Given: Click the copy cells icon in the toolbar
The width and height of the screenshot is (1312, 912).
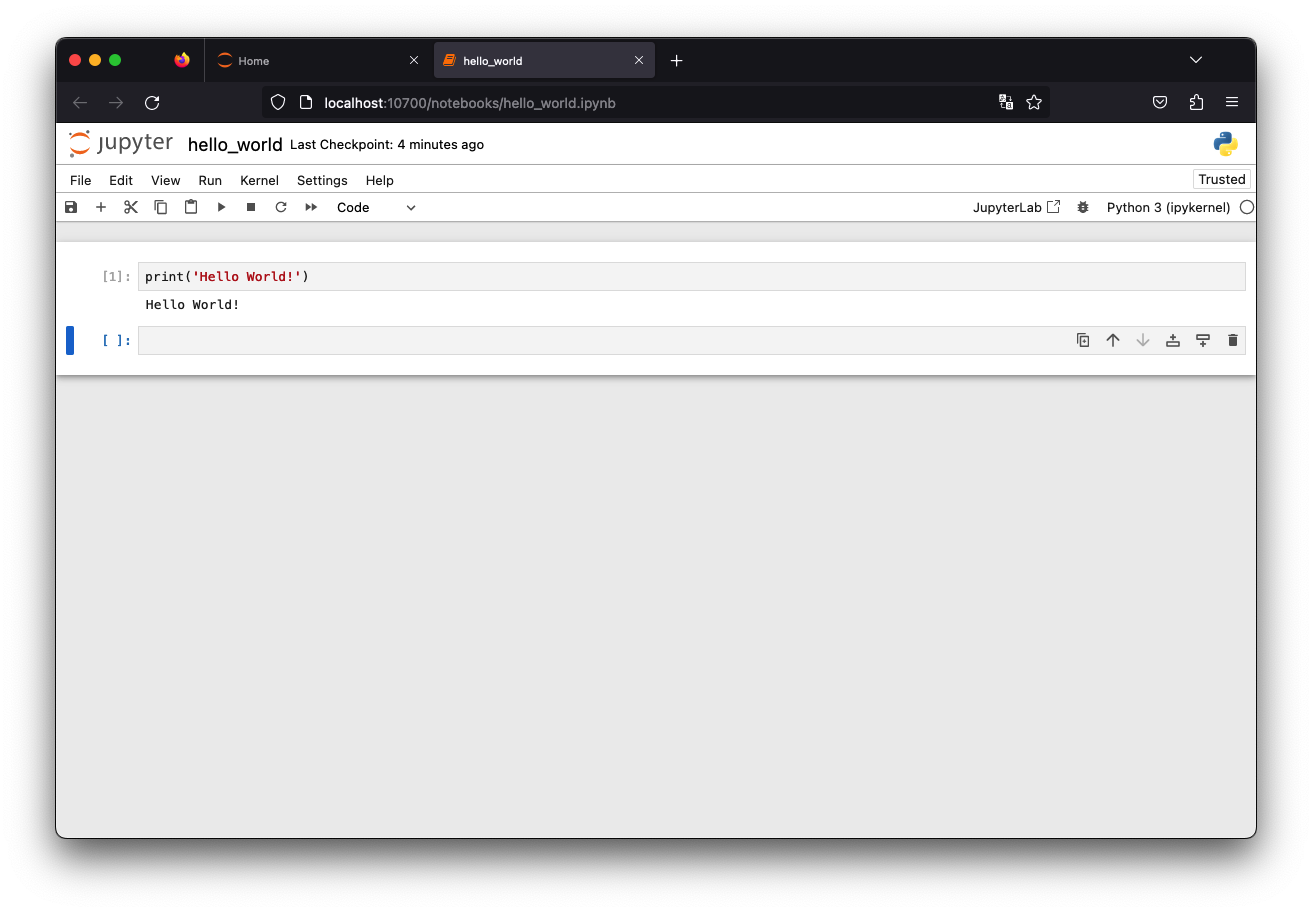Looking at the screenshot, I should point(161,207).
